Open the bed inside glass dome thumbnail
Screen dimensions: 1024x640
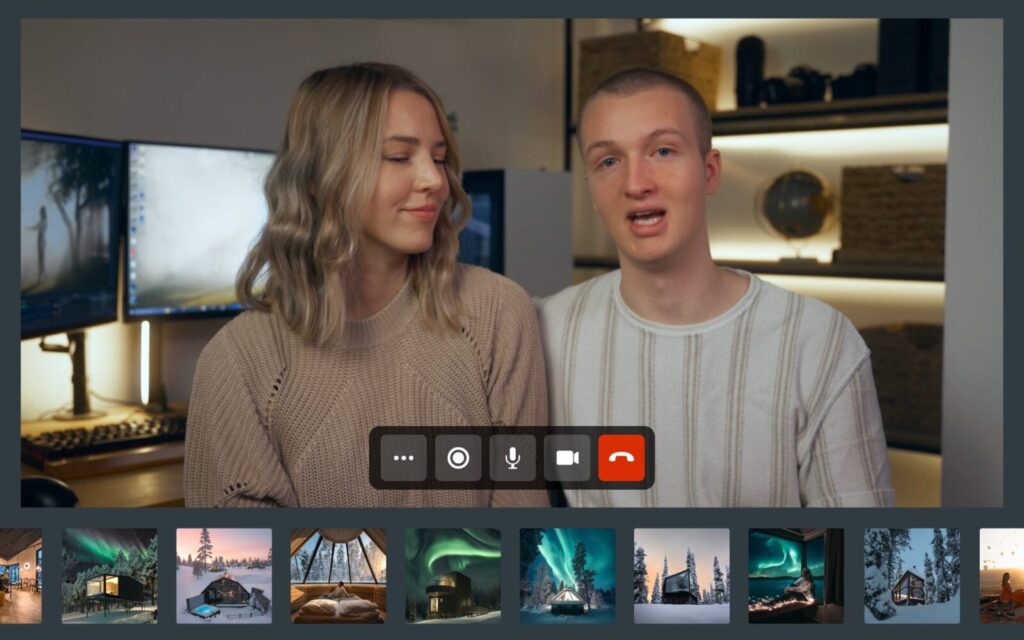pyautogui.click(x=338, y=576)
